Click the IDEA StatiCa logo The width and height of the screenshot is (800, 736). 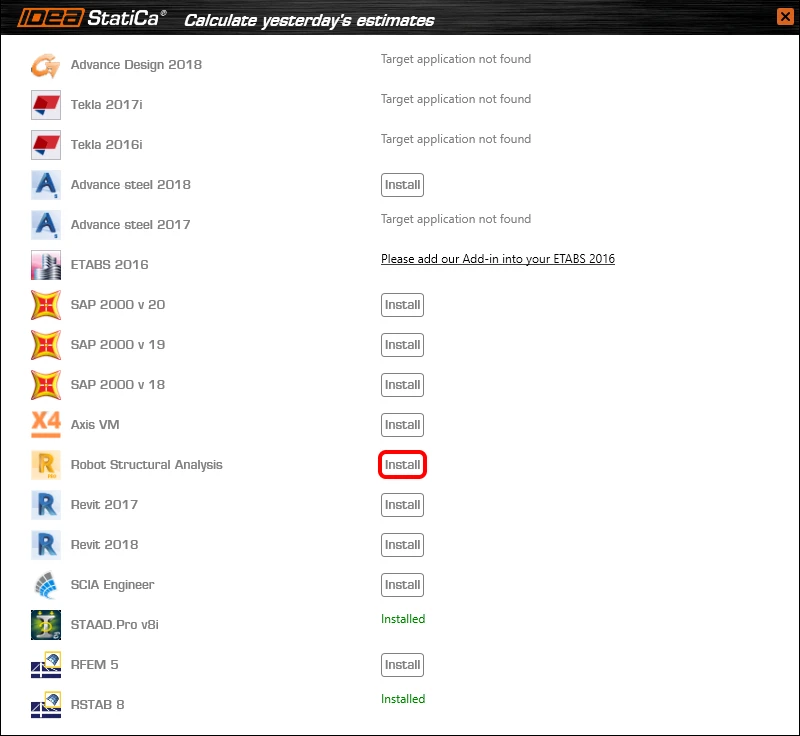[x=91, y=18]
